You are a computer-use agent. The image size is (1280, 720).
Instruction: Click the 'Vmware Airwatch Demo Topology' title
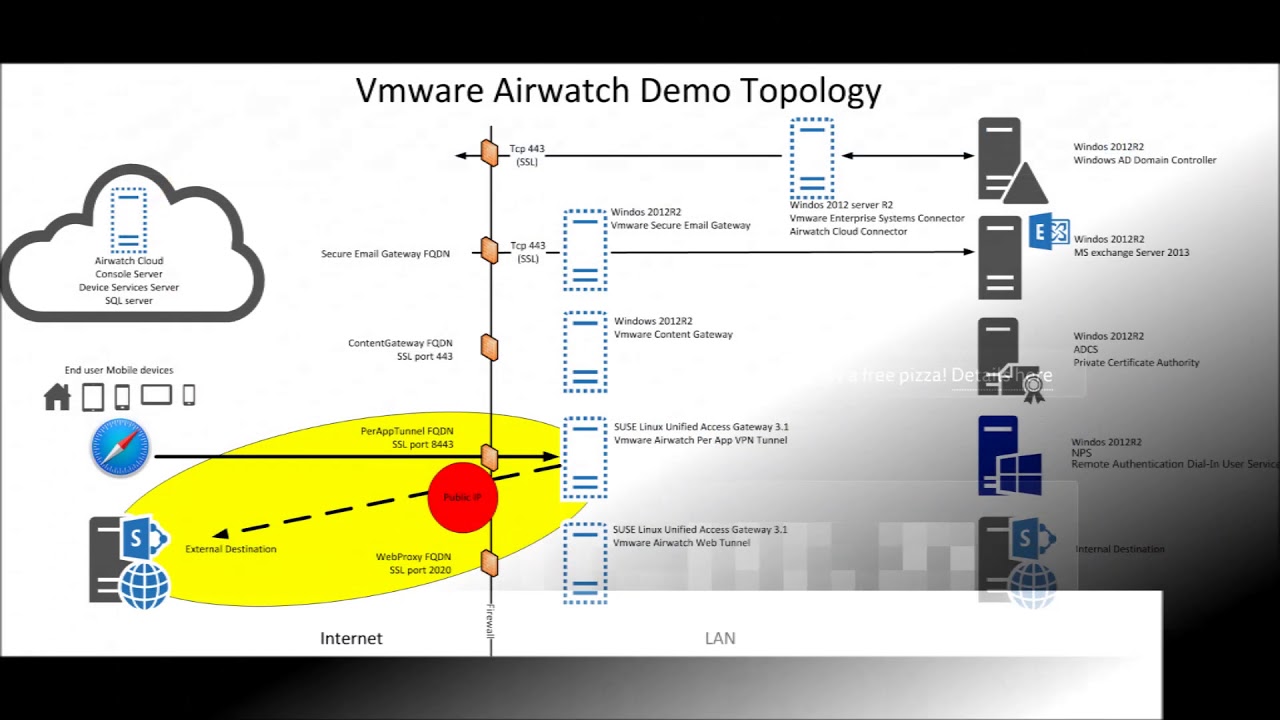619,91
